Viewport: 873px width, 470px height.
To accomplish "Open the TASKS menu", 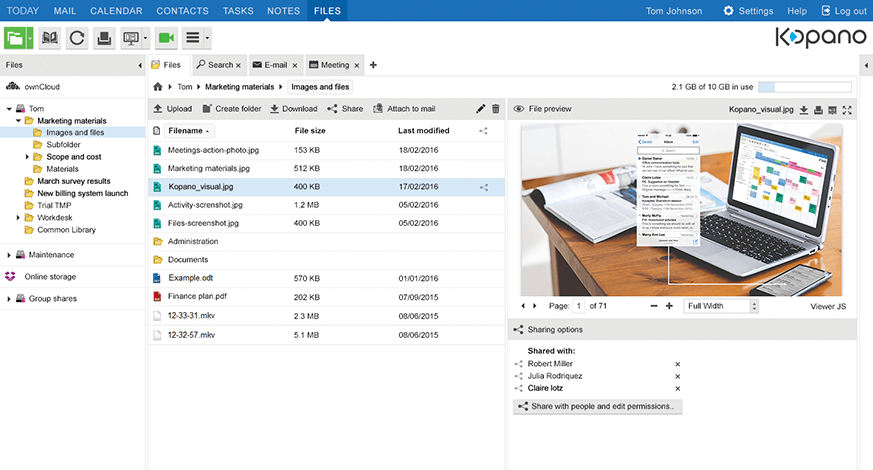I will point(238,11).
